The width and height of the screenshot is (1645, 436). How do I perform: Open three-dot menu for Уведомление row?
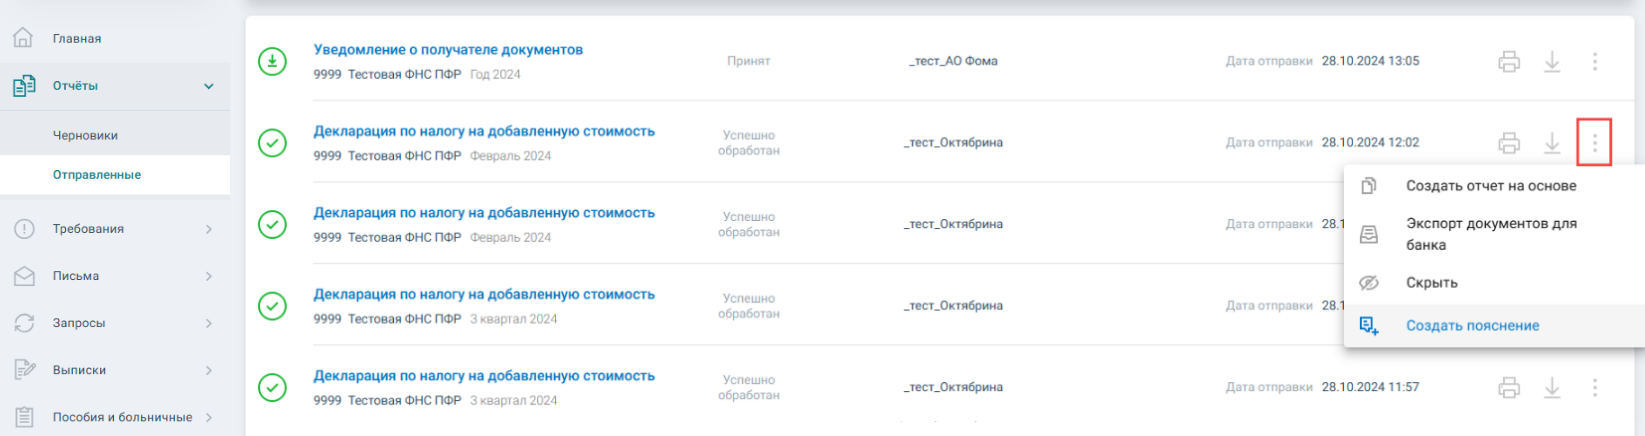(x=1595, y=62)
